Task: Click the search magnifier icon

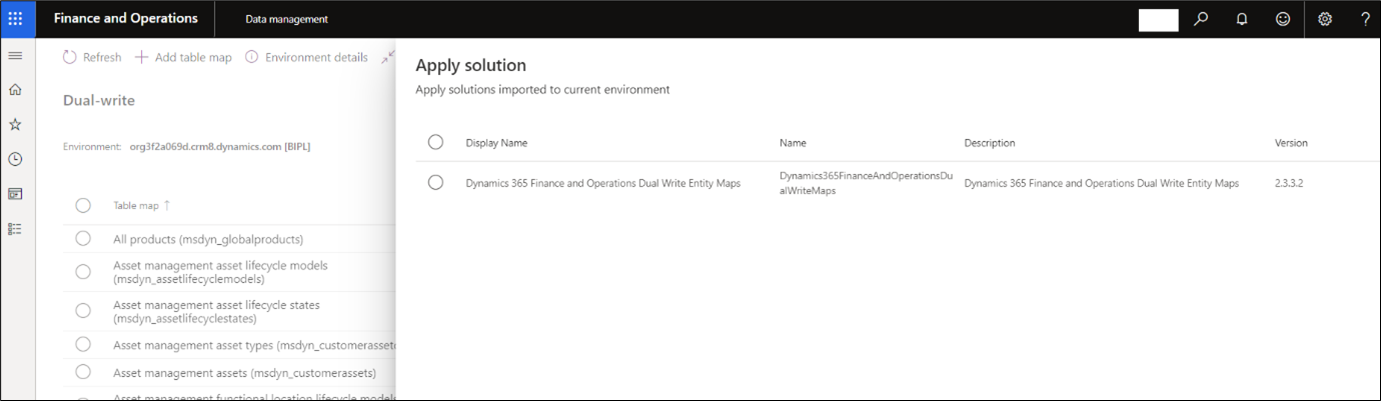Action: (x=1201, y=19)
